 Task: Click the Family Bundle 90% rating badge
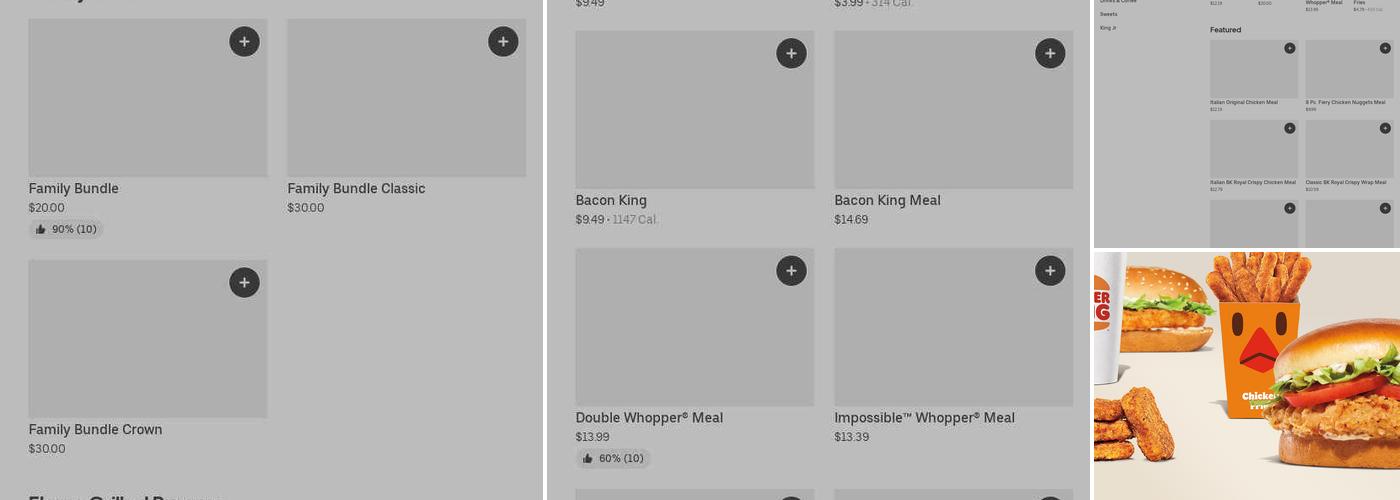(66, 229)
